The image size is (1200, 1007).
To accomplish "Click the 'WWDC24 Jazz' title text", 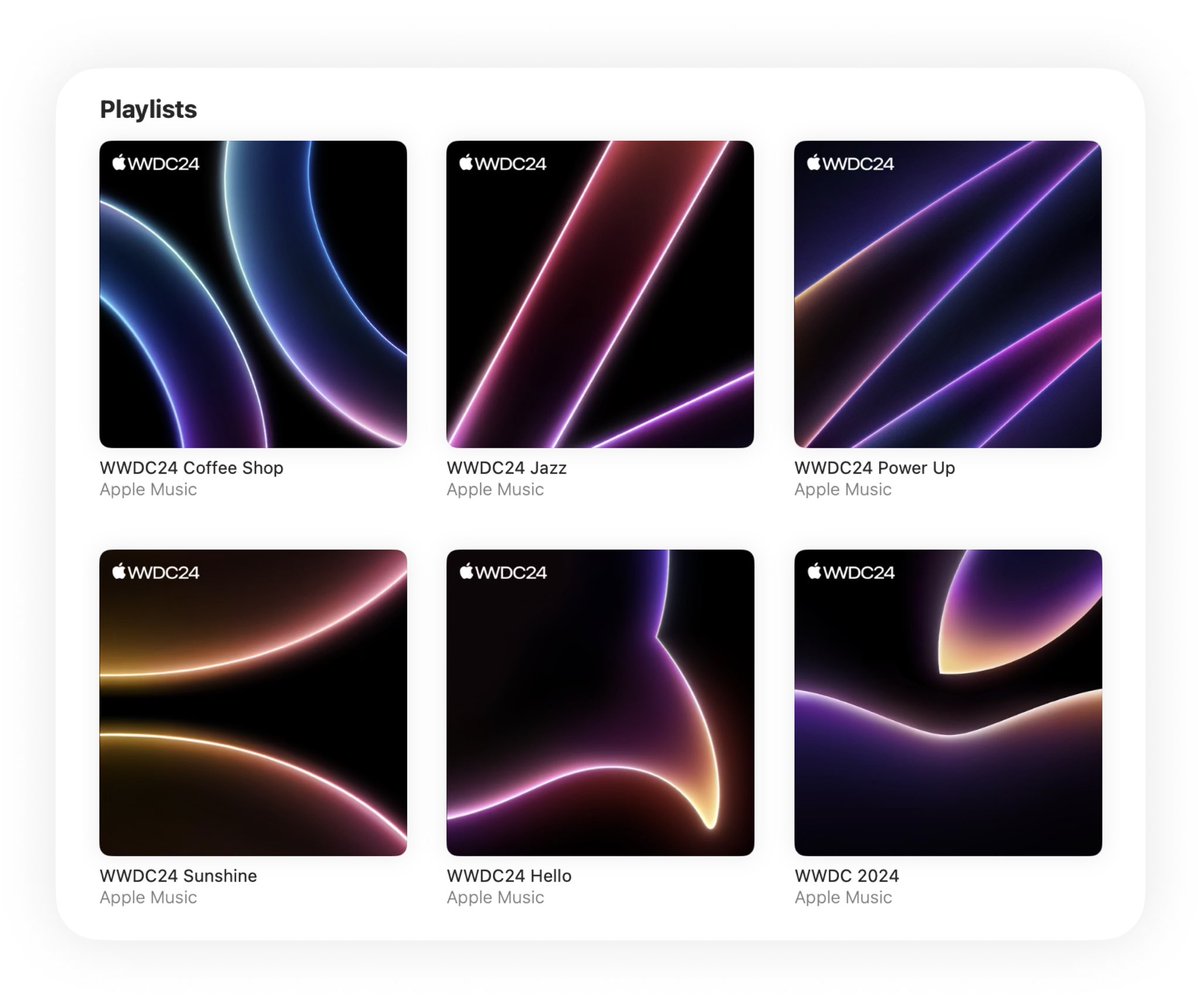I will coord(507,468).
